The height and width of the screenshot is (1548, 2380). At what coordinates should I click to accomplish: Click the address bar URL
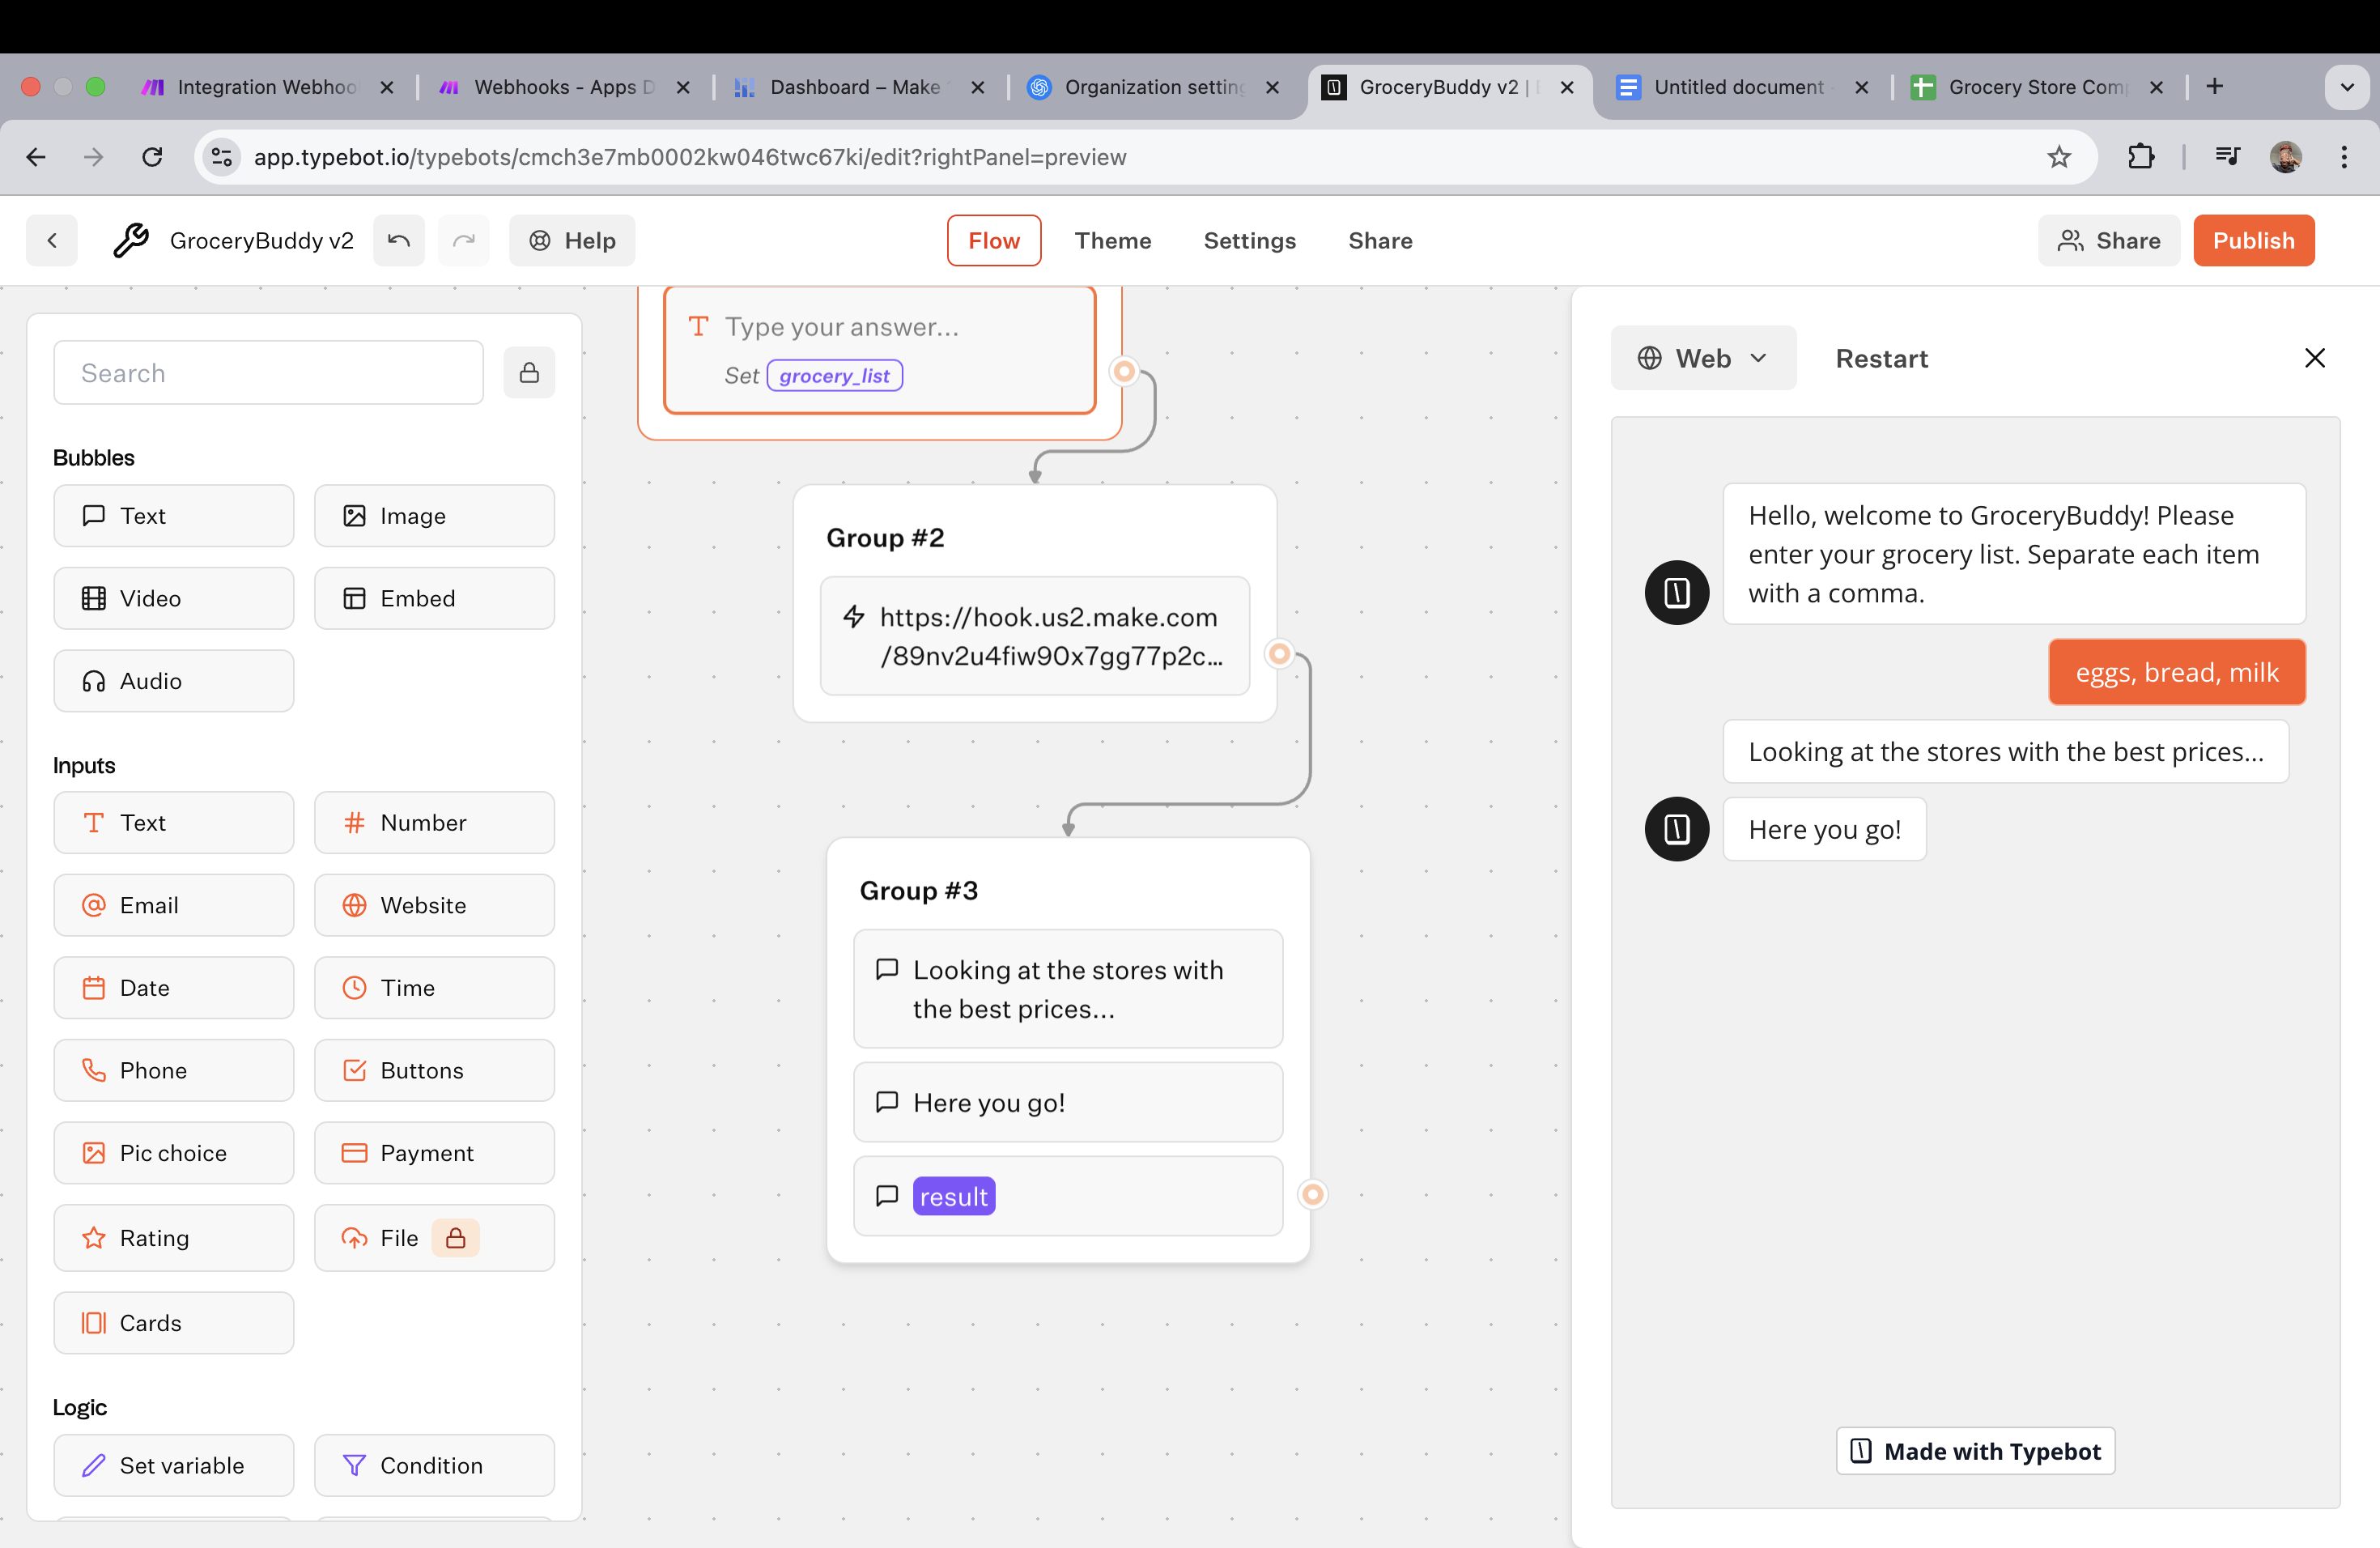pyautogui.click(x=690, y=157)
